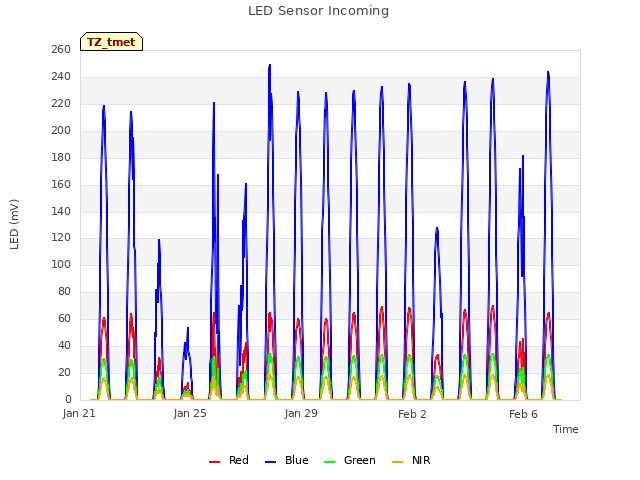
Task: Click the Jan 21 x-axis label
Action: pyautogui.click(x=79, y=414)
